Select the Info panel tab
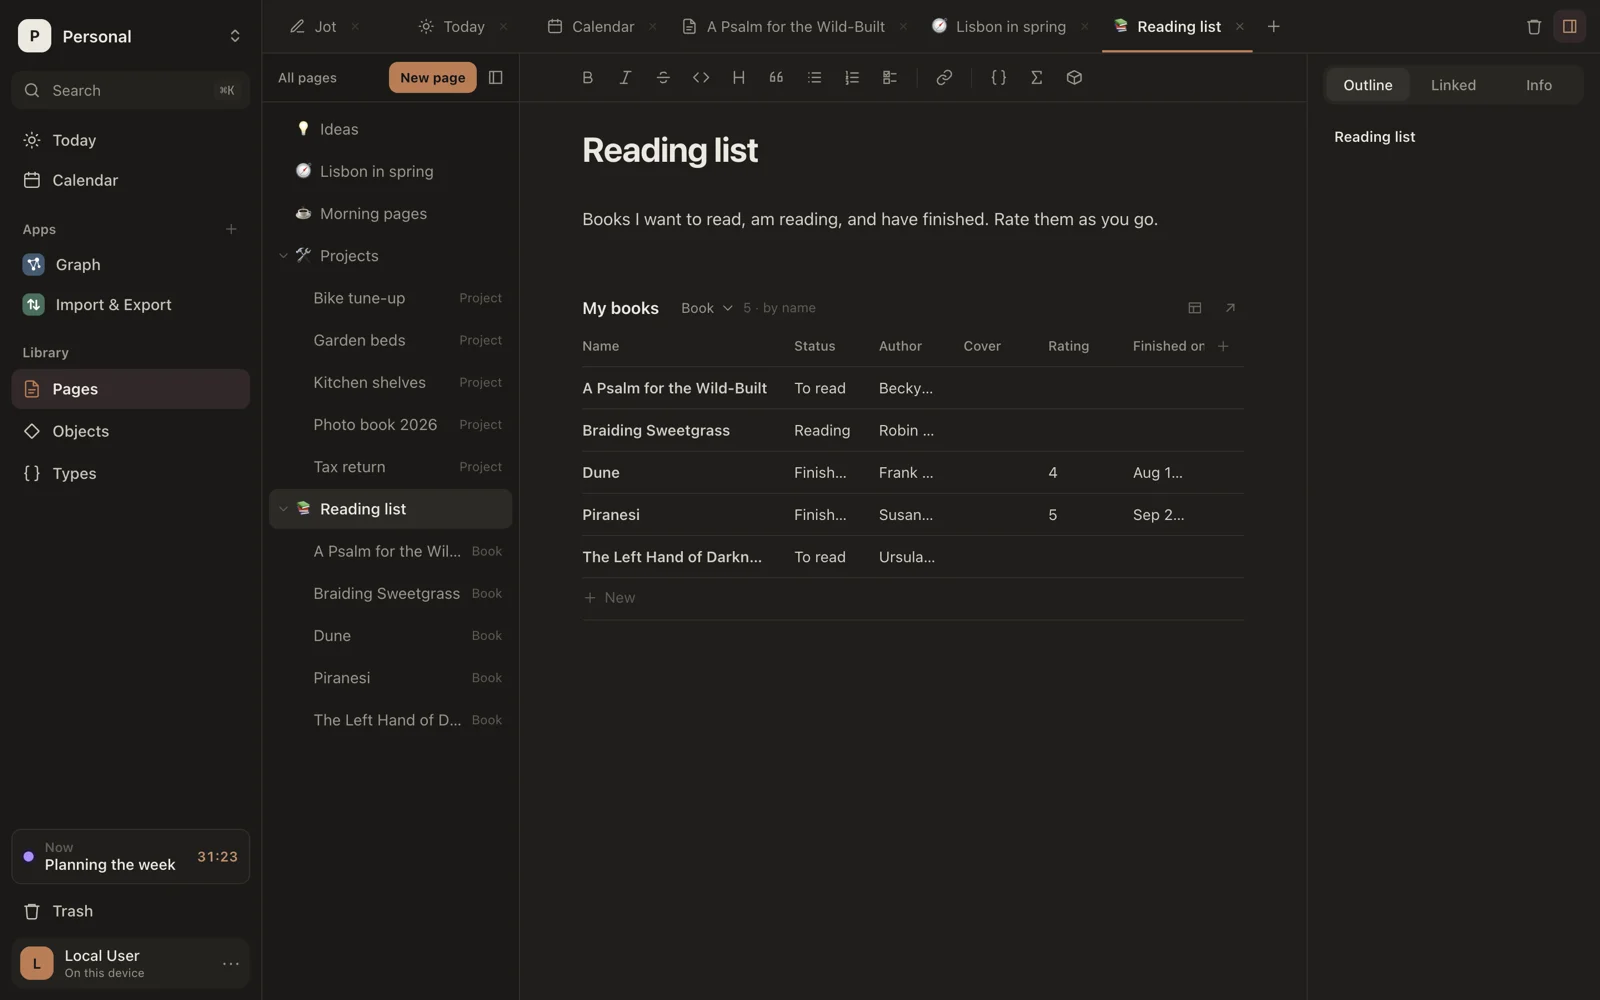This screenshot has height=1000, width=1600. pos(1538,85)
